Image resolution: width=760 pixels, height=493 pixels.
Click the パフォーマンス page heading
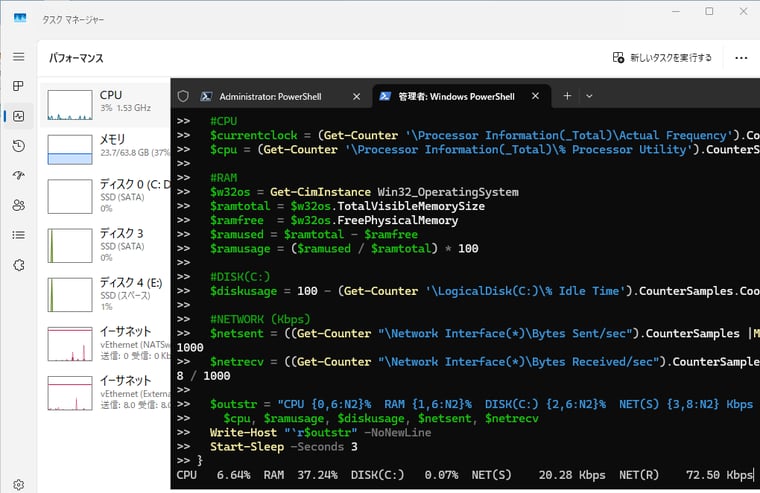[x=76, y=58]
